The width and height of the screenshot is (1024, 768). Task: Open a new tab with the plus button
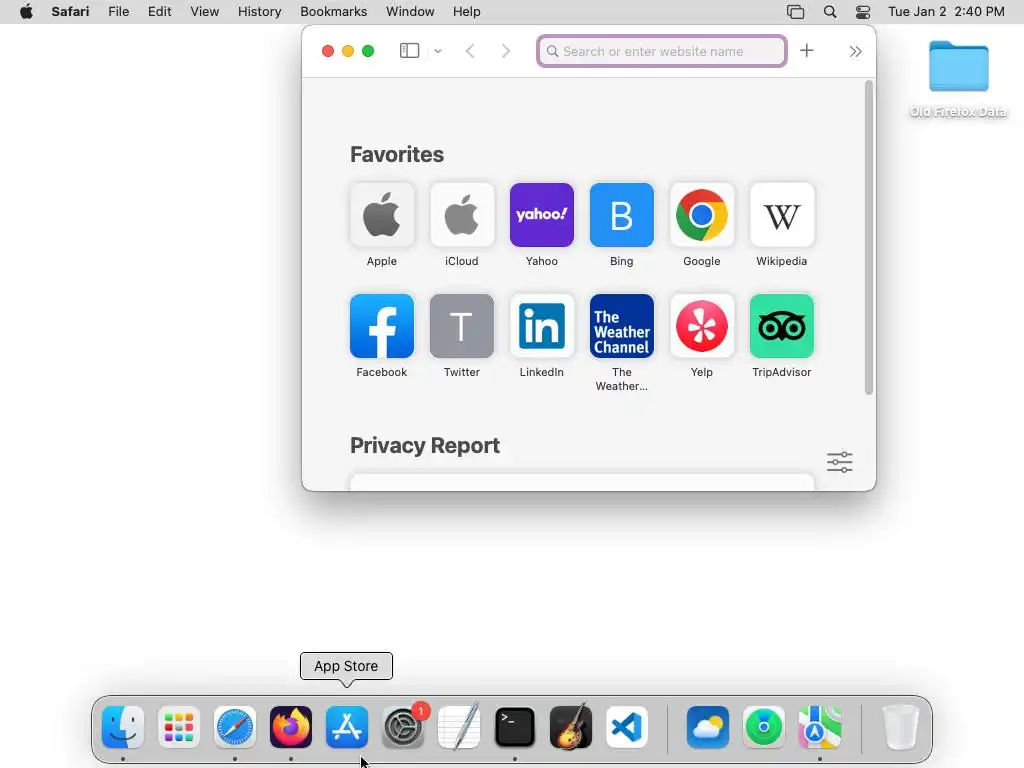pyautogui.click(x=807, y=50)
